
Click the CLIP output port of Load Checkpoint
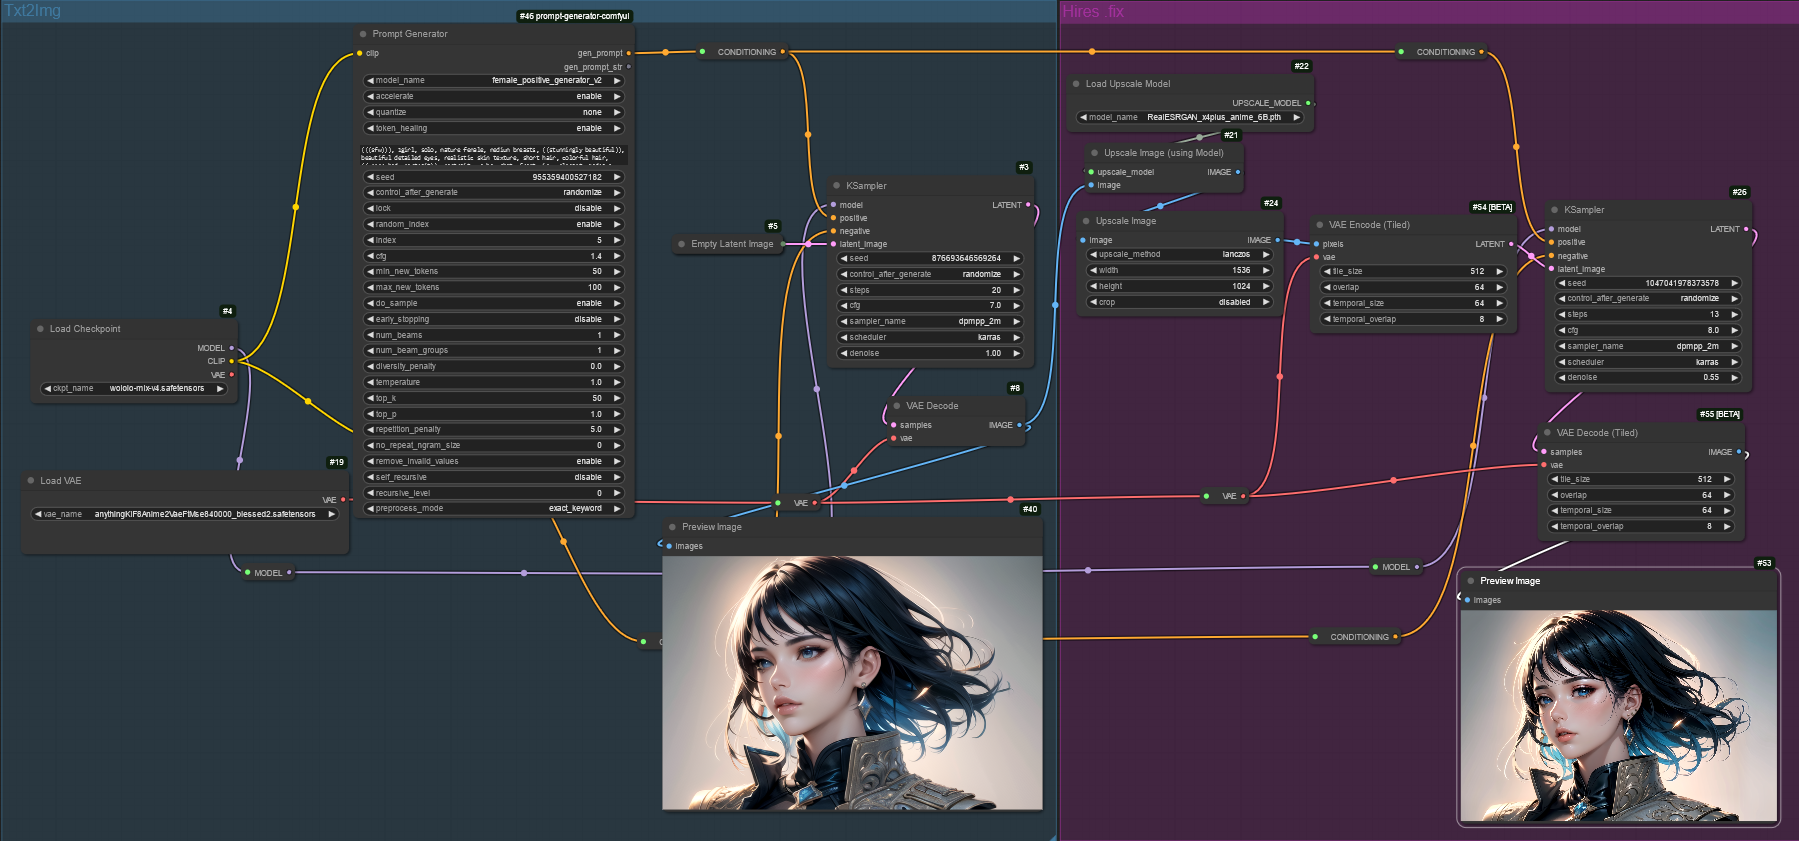tap(232, 361)
